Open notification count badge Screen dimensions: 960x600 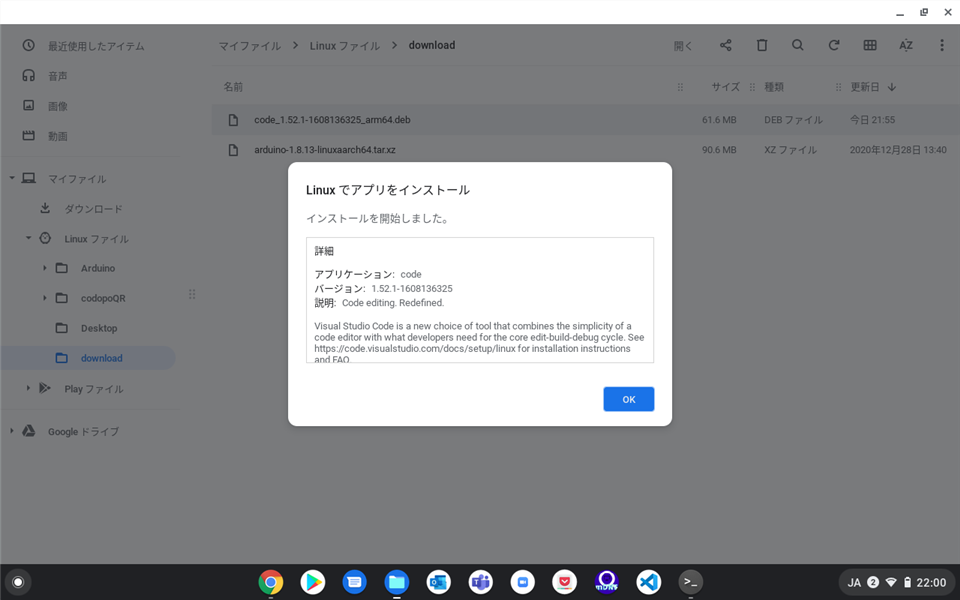click(x=873, y=582)
